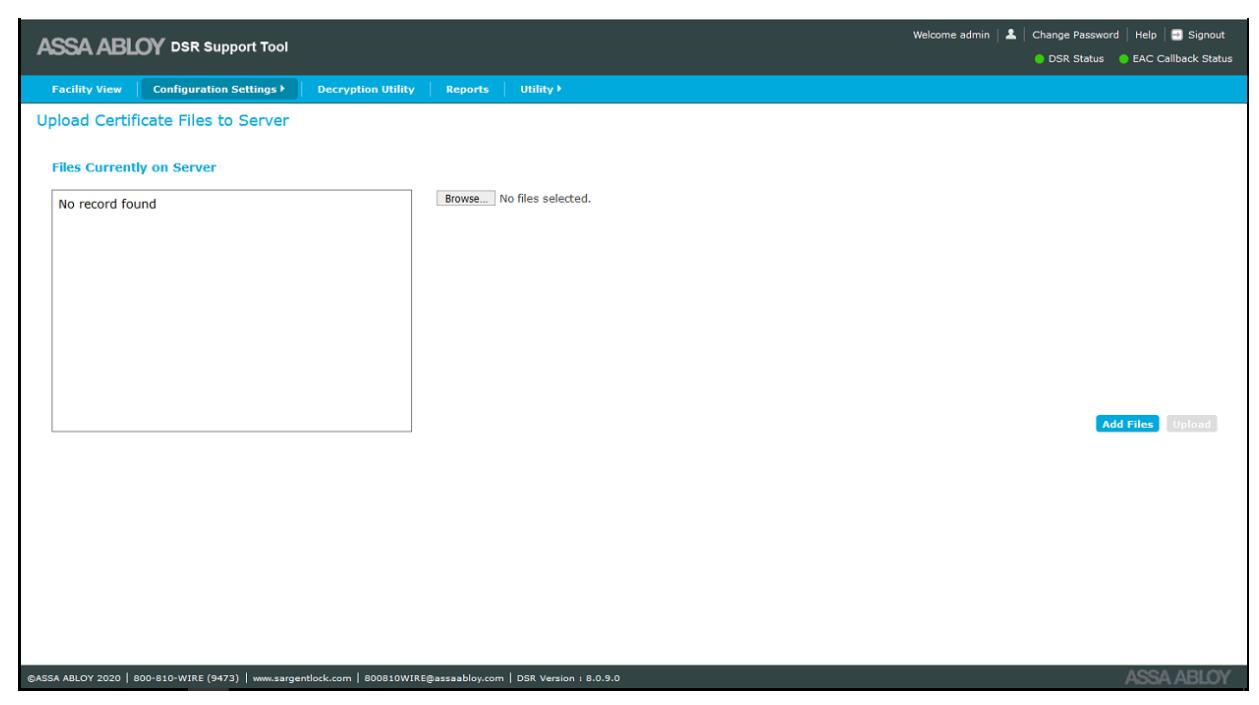This screenshot has width=1259, height=705.
Task: Click the 'No files selected.' text
Action: click(545, 198)
